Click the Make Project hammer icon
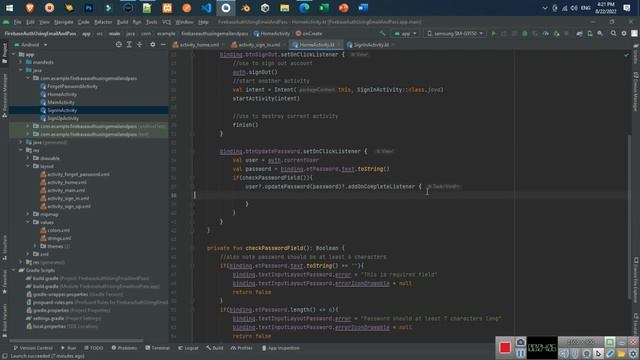Screen dimensions: 640x360 point(382,33)
